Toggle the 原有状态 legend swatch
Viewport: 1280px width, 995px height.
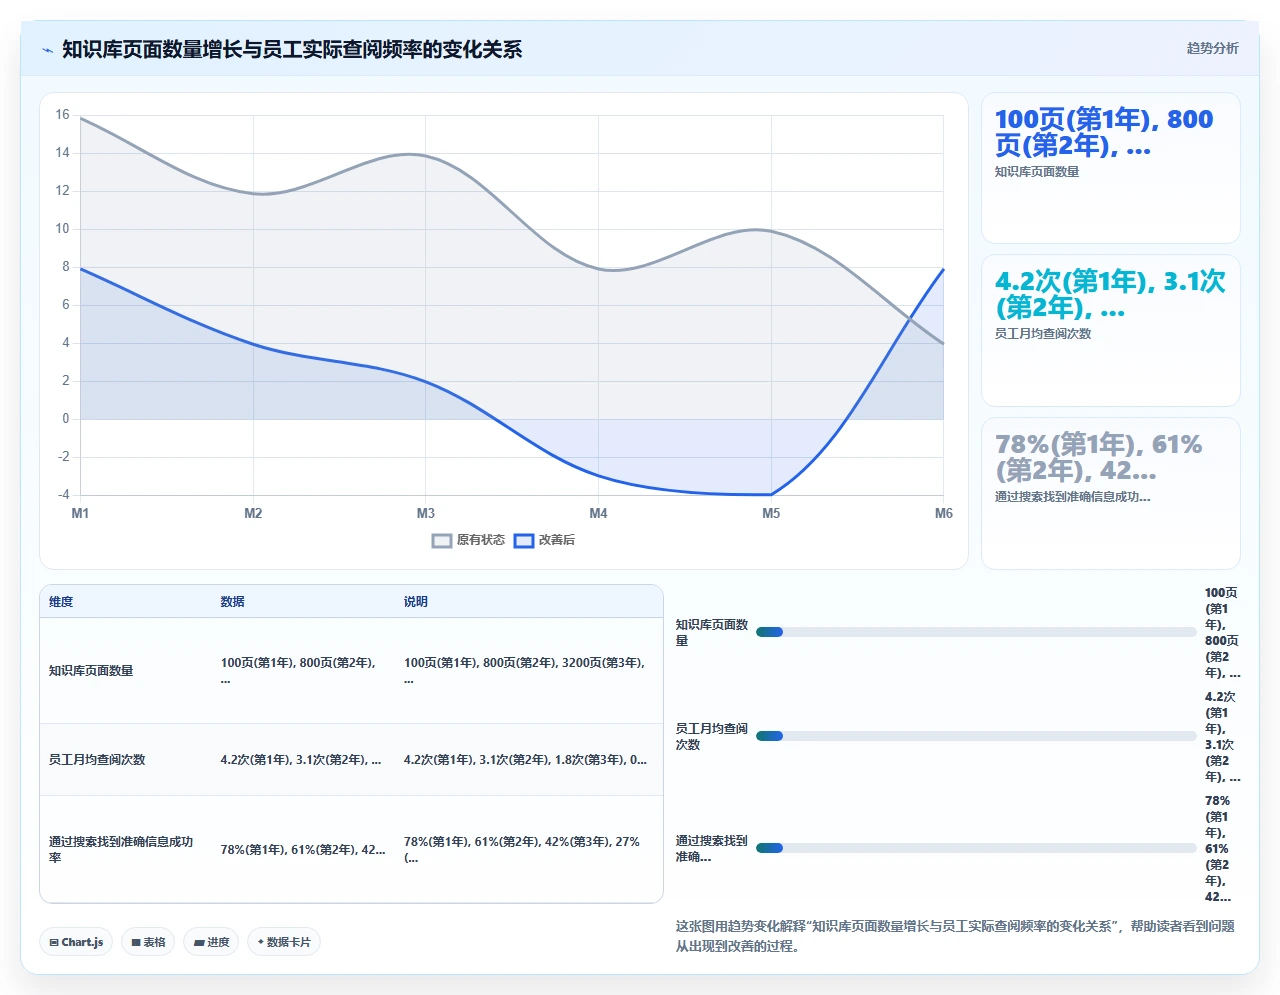(x=442, y=541)
